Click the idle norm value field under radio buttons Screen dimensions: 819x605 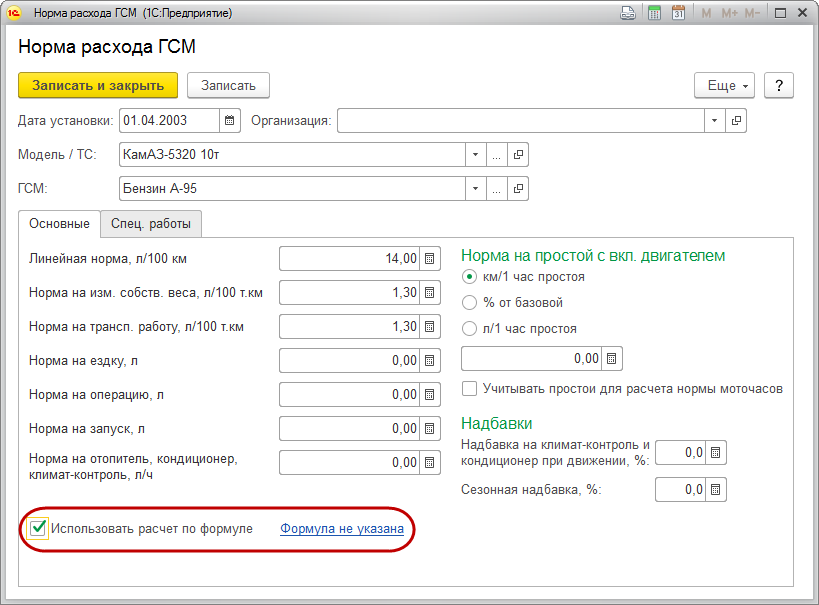532,358
